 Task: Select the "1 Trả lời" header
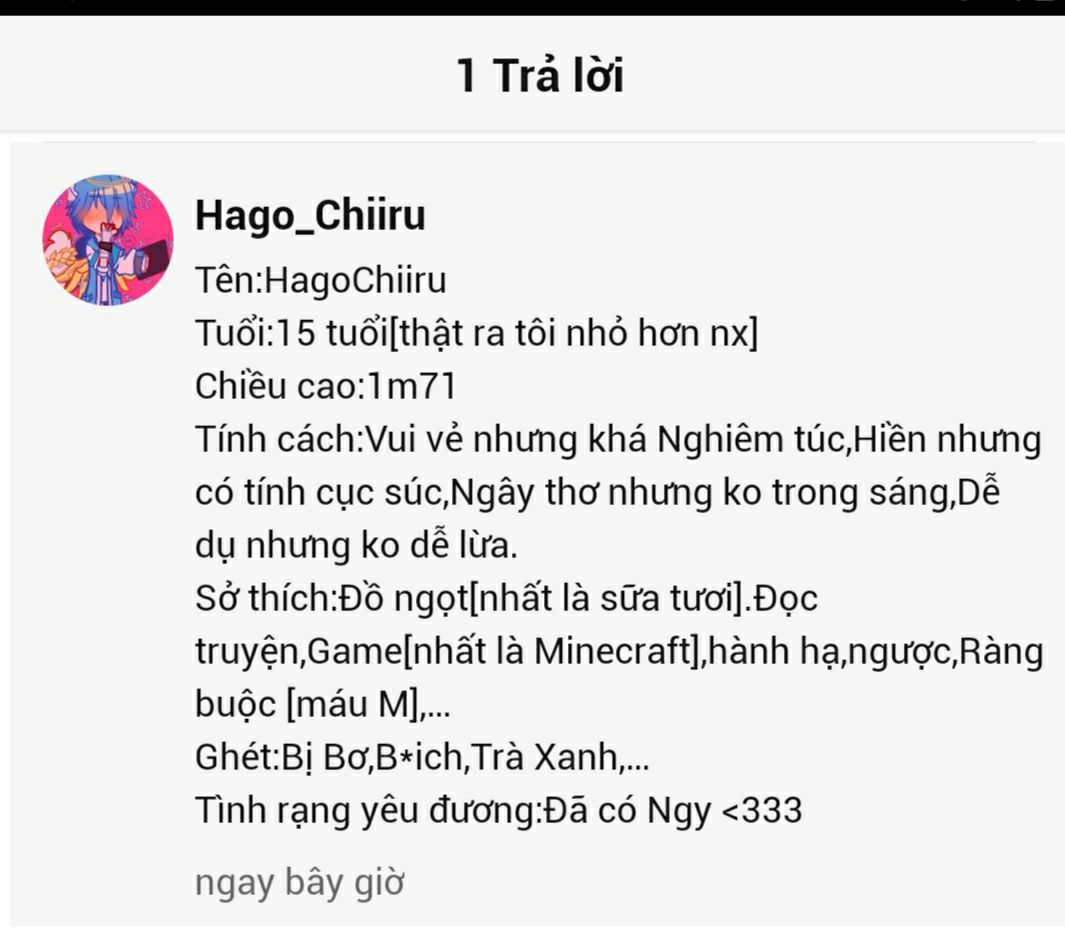[x=540, y=75]
